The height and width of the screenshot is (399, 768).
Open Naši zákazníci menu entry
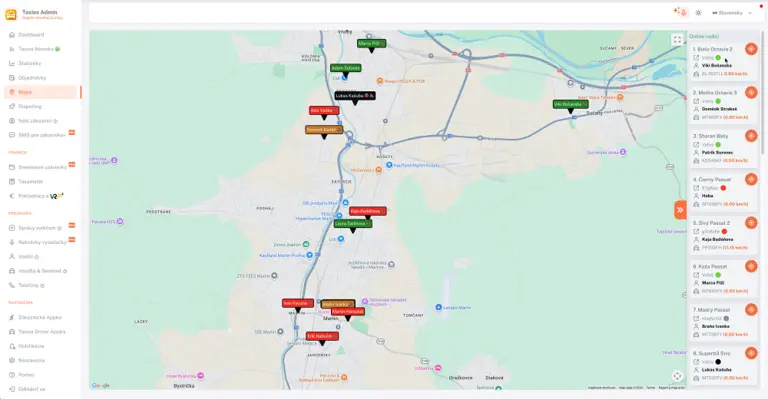tap(35, 120)
